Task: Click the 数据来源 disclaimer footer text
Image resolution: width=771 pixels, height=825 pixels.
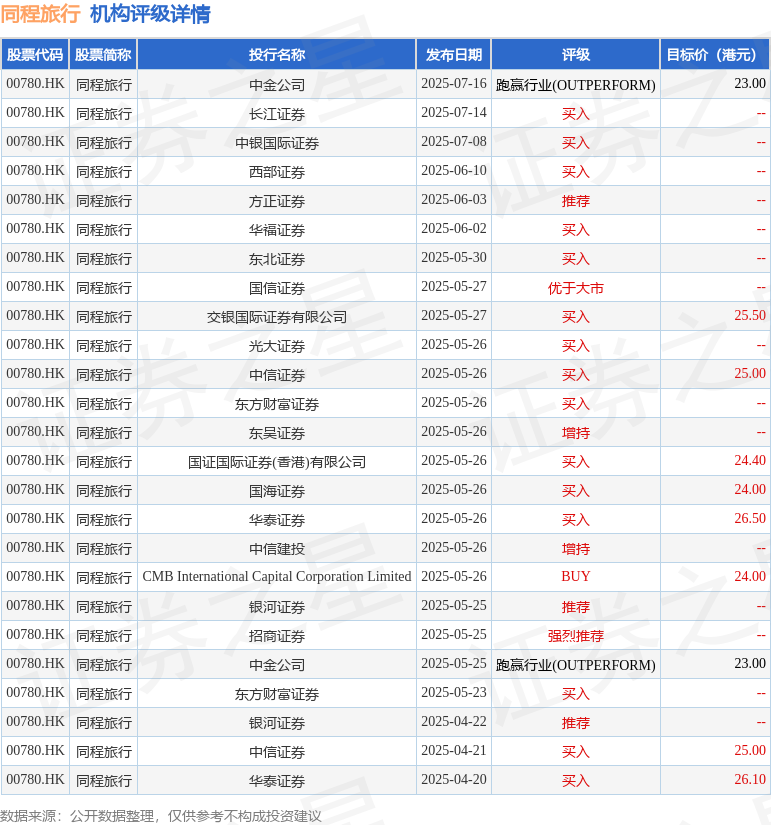Action: (x=161, y=816)
